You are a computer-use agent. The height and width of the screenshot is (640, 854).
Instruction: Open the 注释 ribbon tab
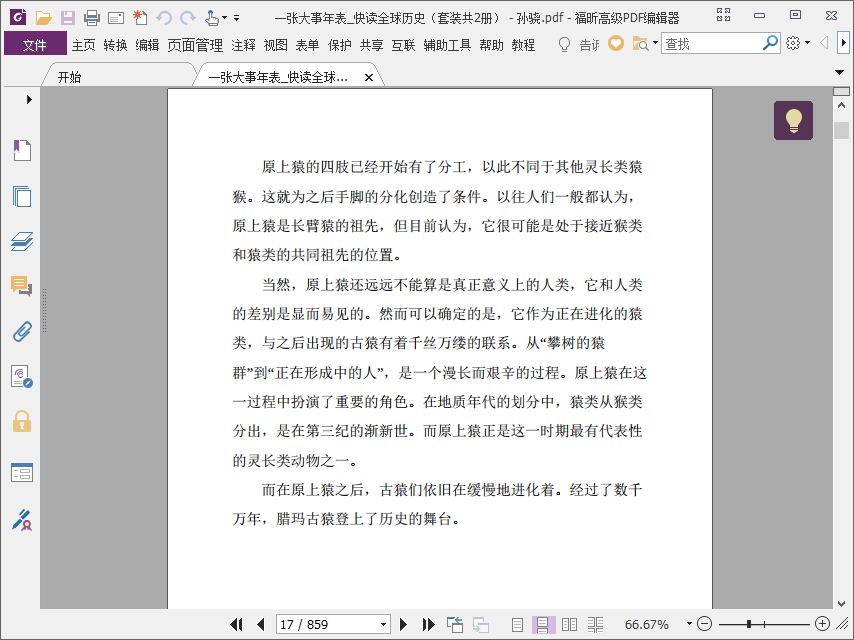click(x=243, y=45)
